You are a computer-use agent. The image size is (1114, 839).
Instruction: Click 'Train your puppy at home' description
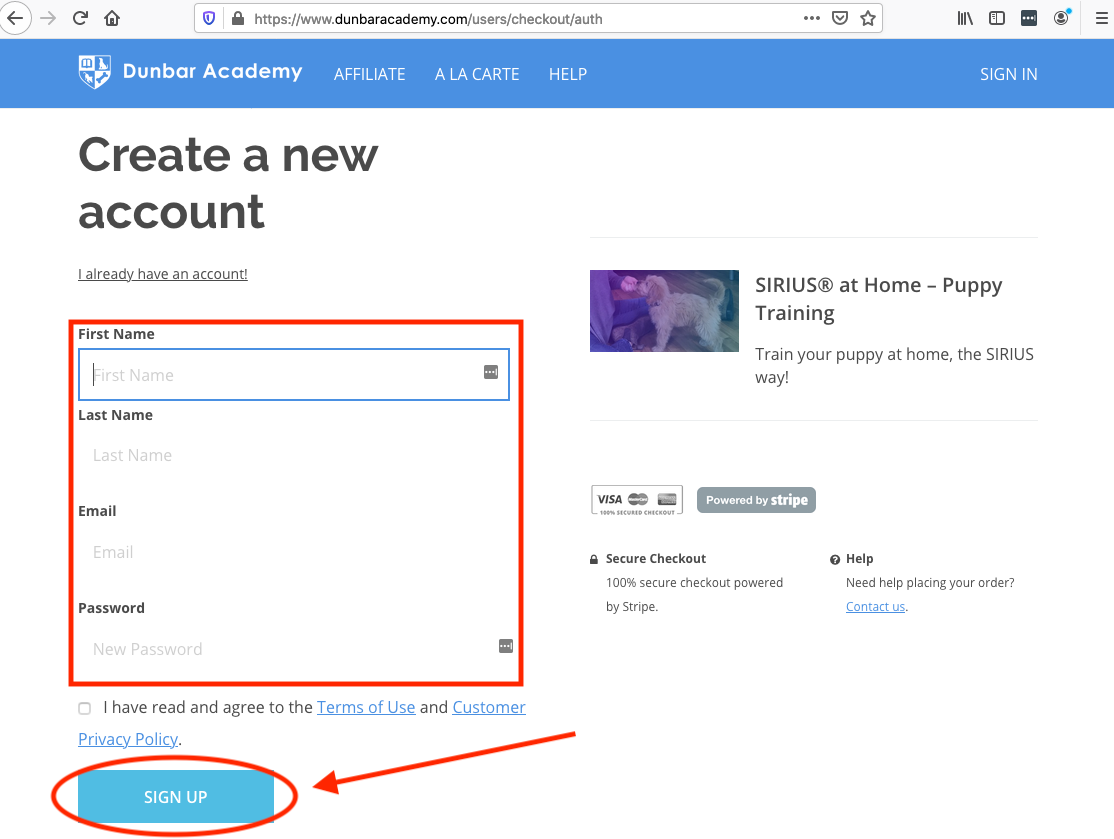tap(894, 365)
